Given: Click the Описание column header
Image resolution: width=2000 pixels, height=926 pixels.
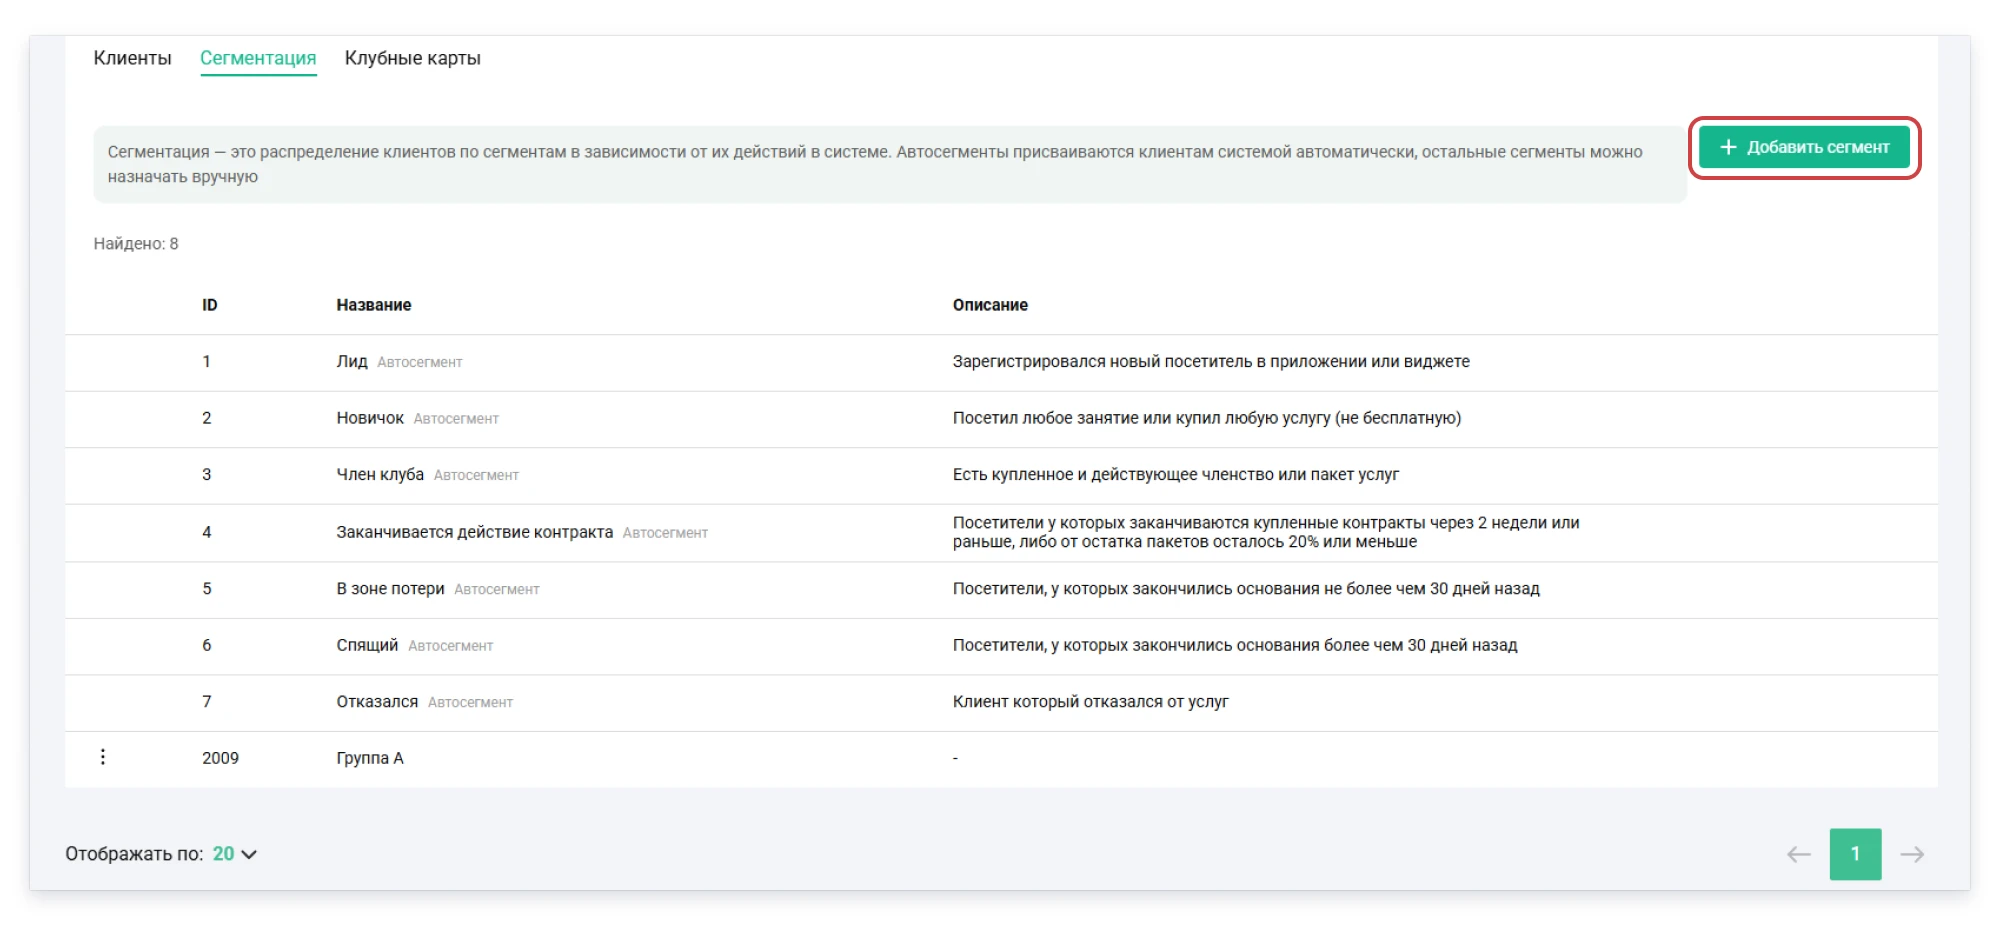Looking at the screenshot, I should pyautogui.click(x=989, y=305).
